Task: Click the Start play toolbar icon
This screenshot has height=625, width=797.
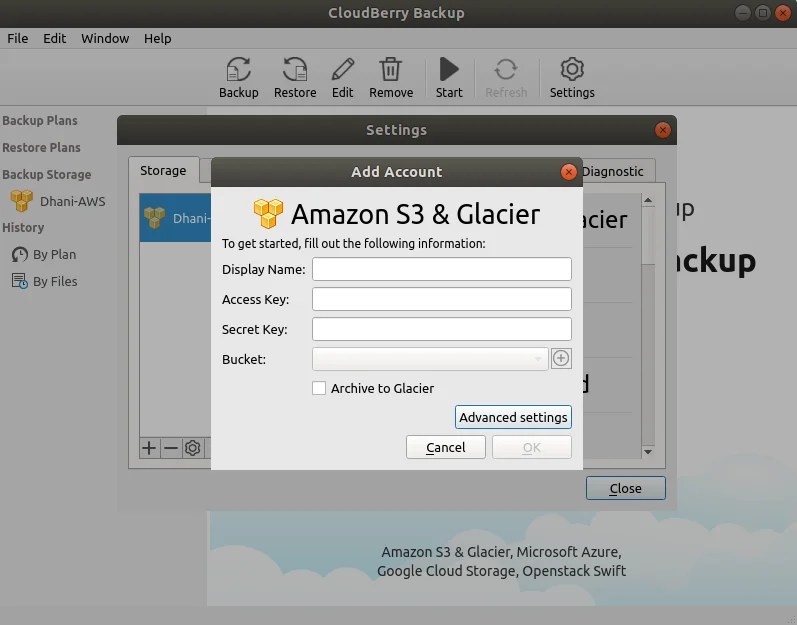Action: pyautogui.click(x=449, y=77)
